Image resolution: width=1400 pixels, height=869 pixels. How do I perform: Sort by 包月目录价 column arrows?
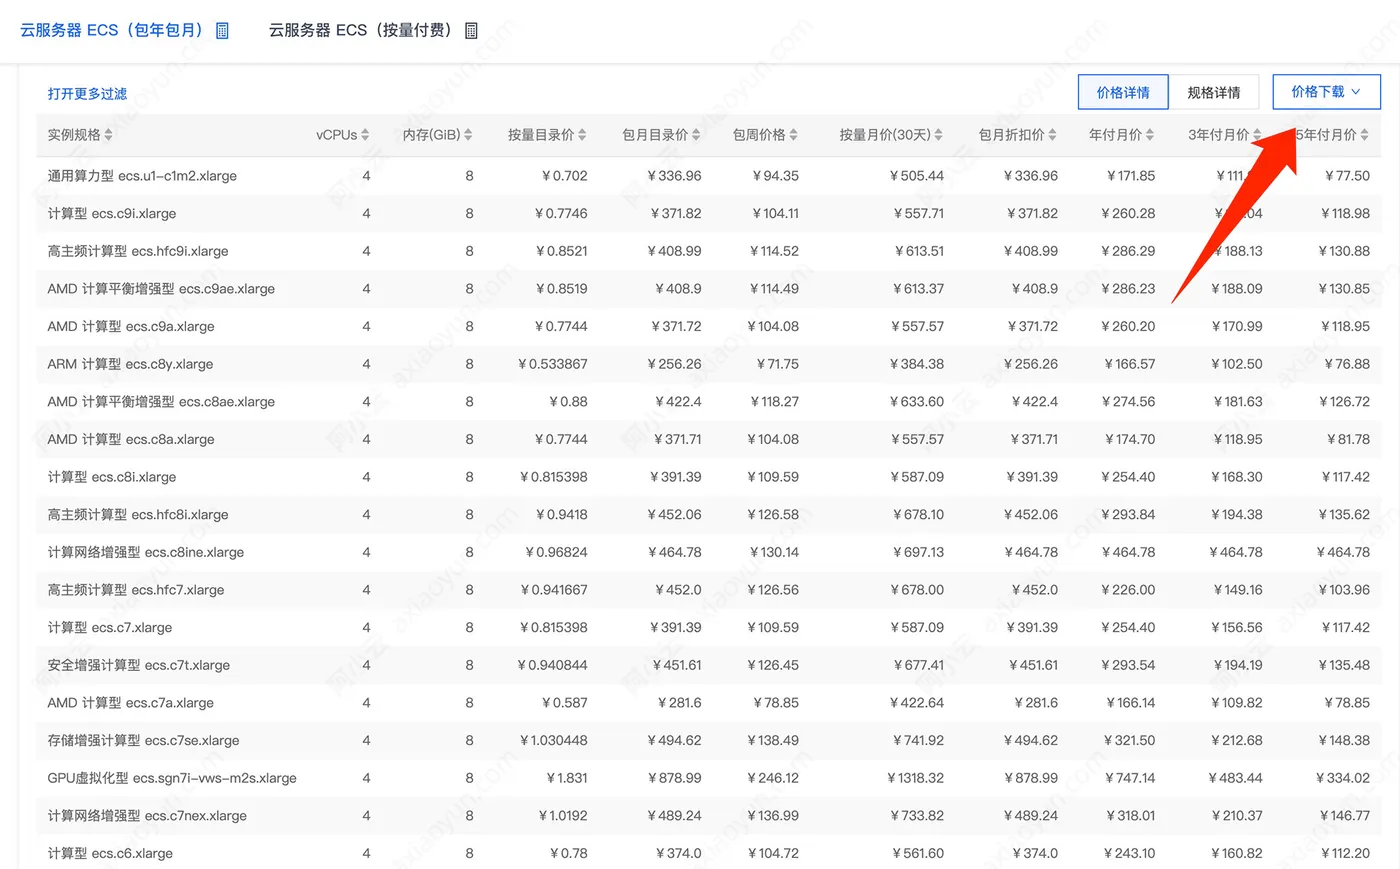pyautogui.click(x=696, y=135)
